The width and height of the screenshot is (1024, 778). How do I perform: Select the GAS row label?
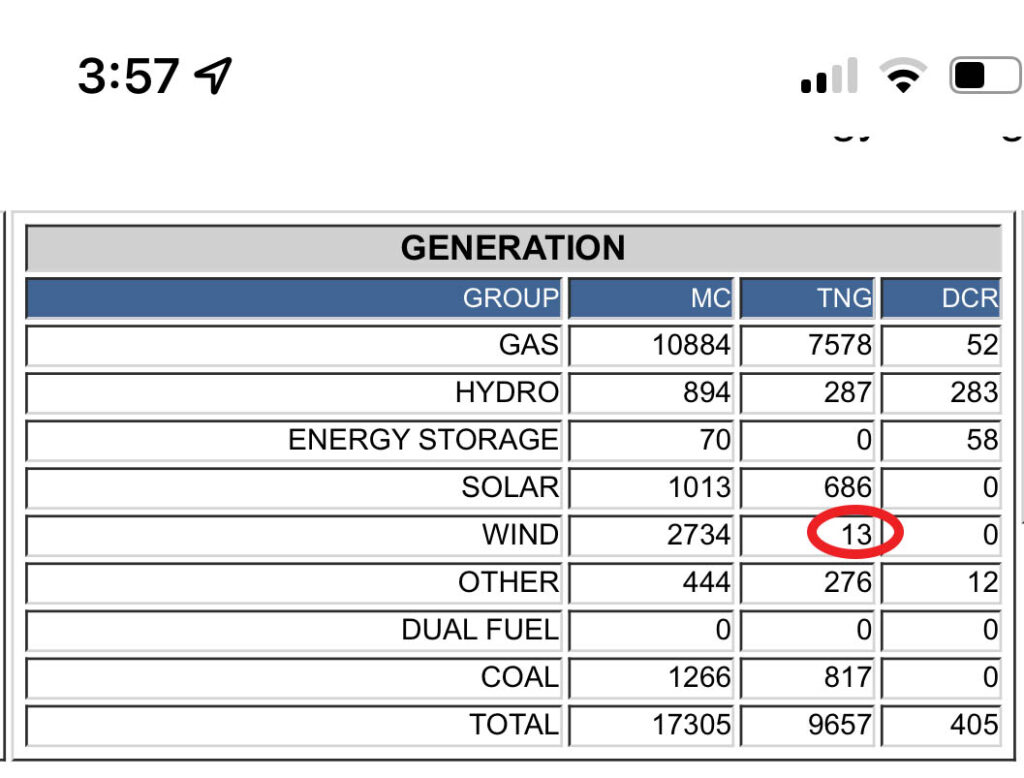pos(528,345)
